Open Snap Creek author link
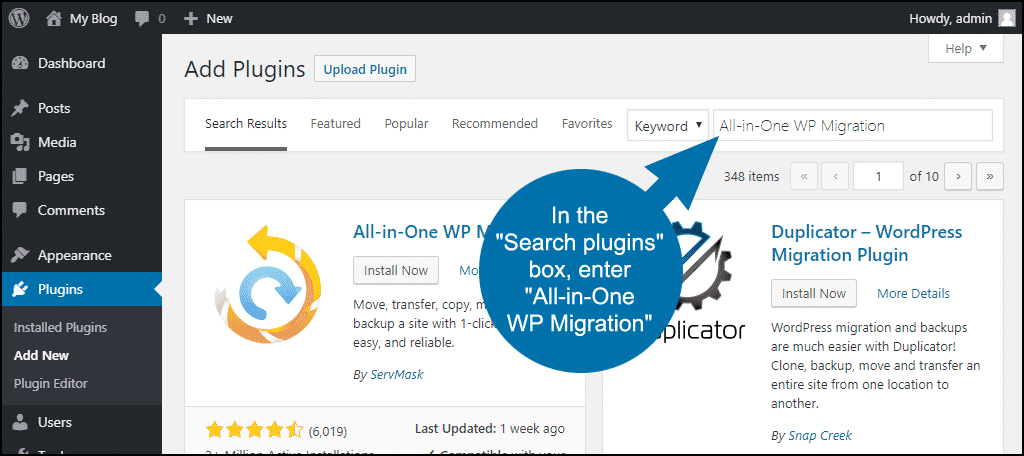The image size is (1024, 456). click(820, 436)
